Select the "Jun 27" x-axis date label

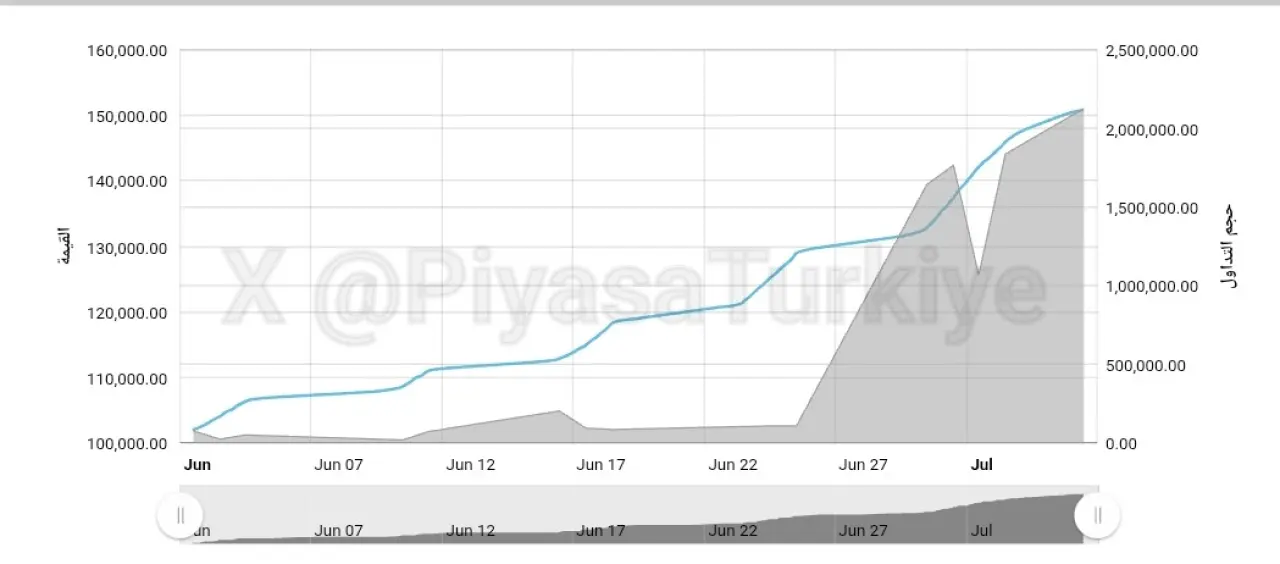[863, 464]
